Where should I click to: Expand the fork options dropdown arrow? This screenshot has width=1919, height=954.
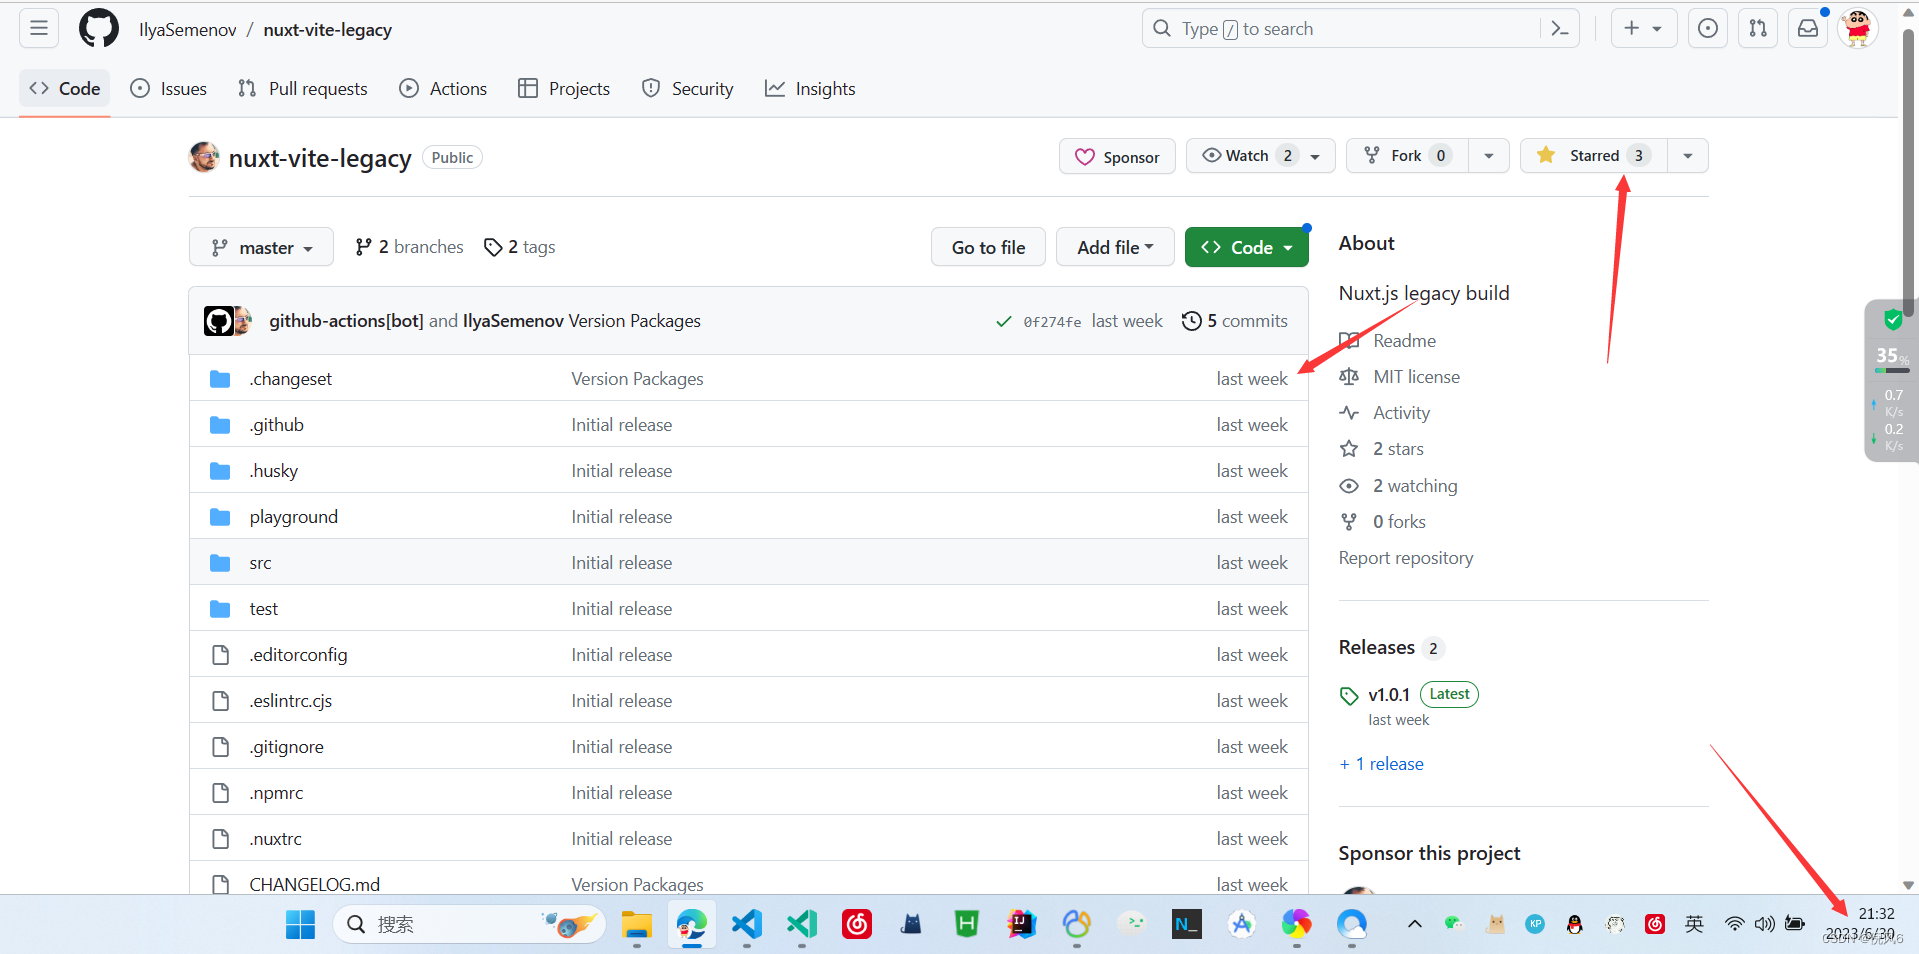[1489, 156]
